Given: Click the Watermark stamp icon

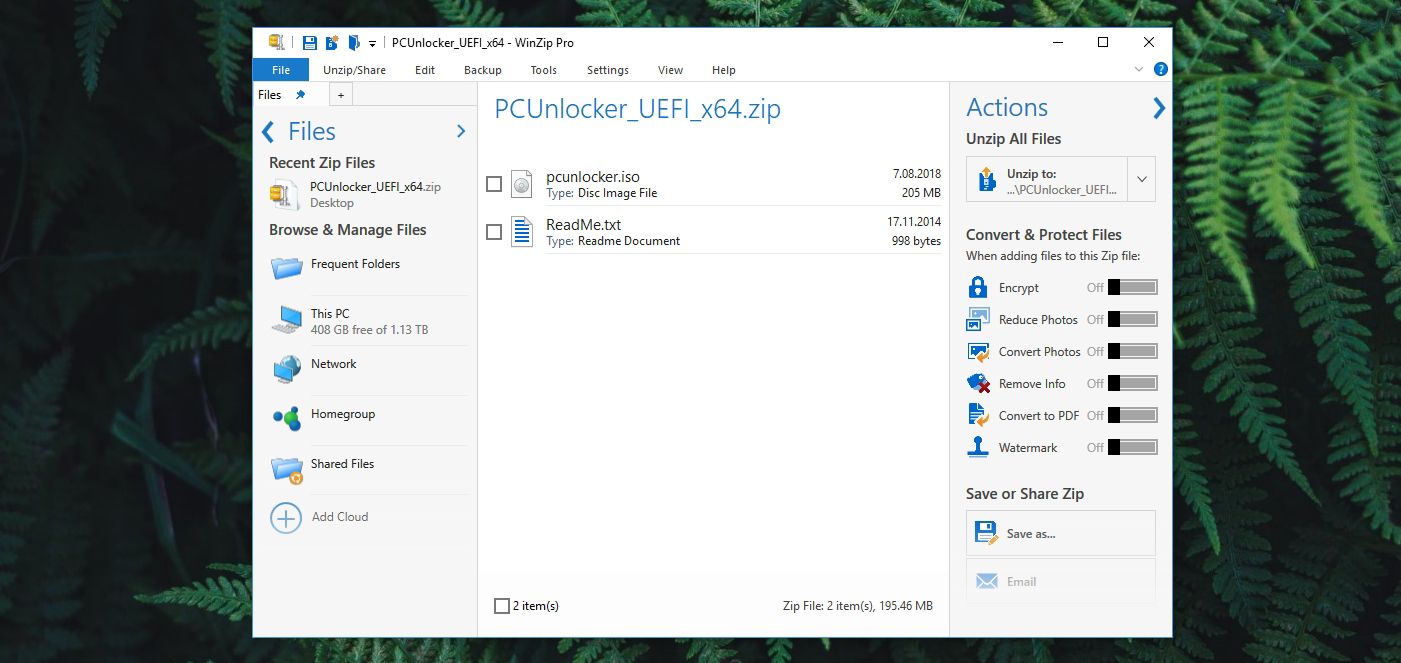Looking at the screenshot, I should coord(978,447).
